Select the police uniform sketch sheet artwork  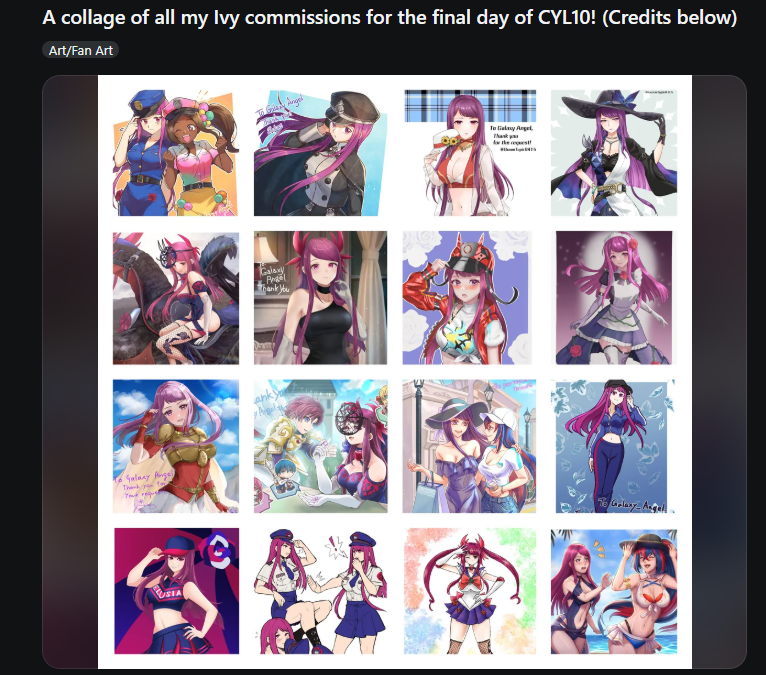(x=320, y=591)
